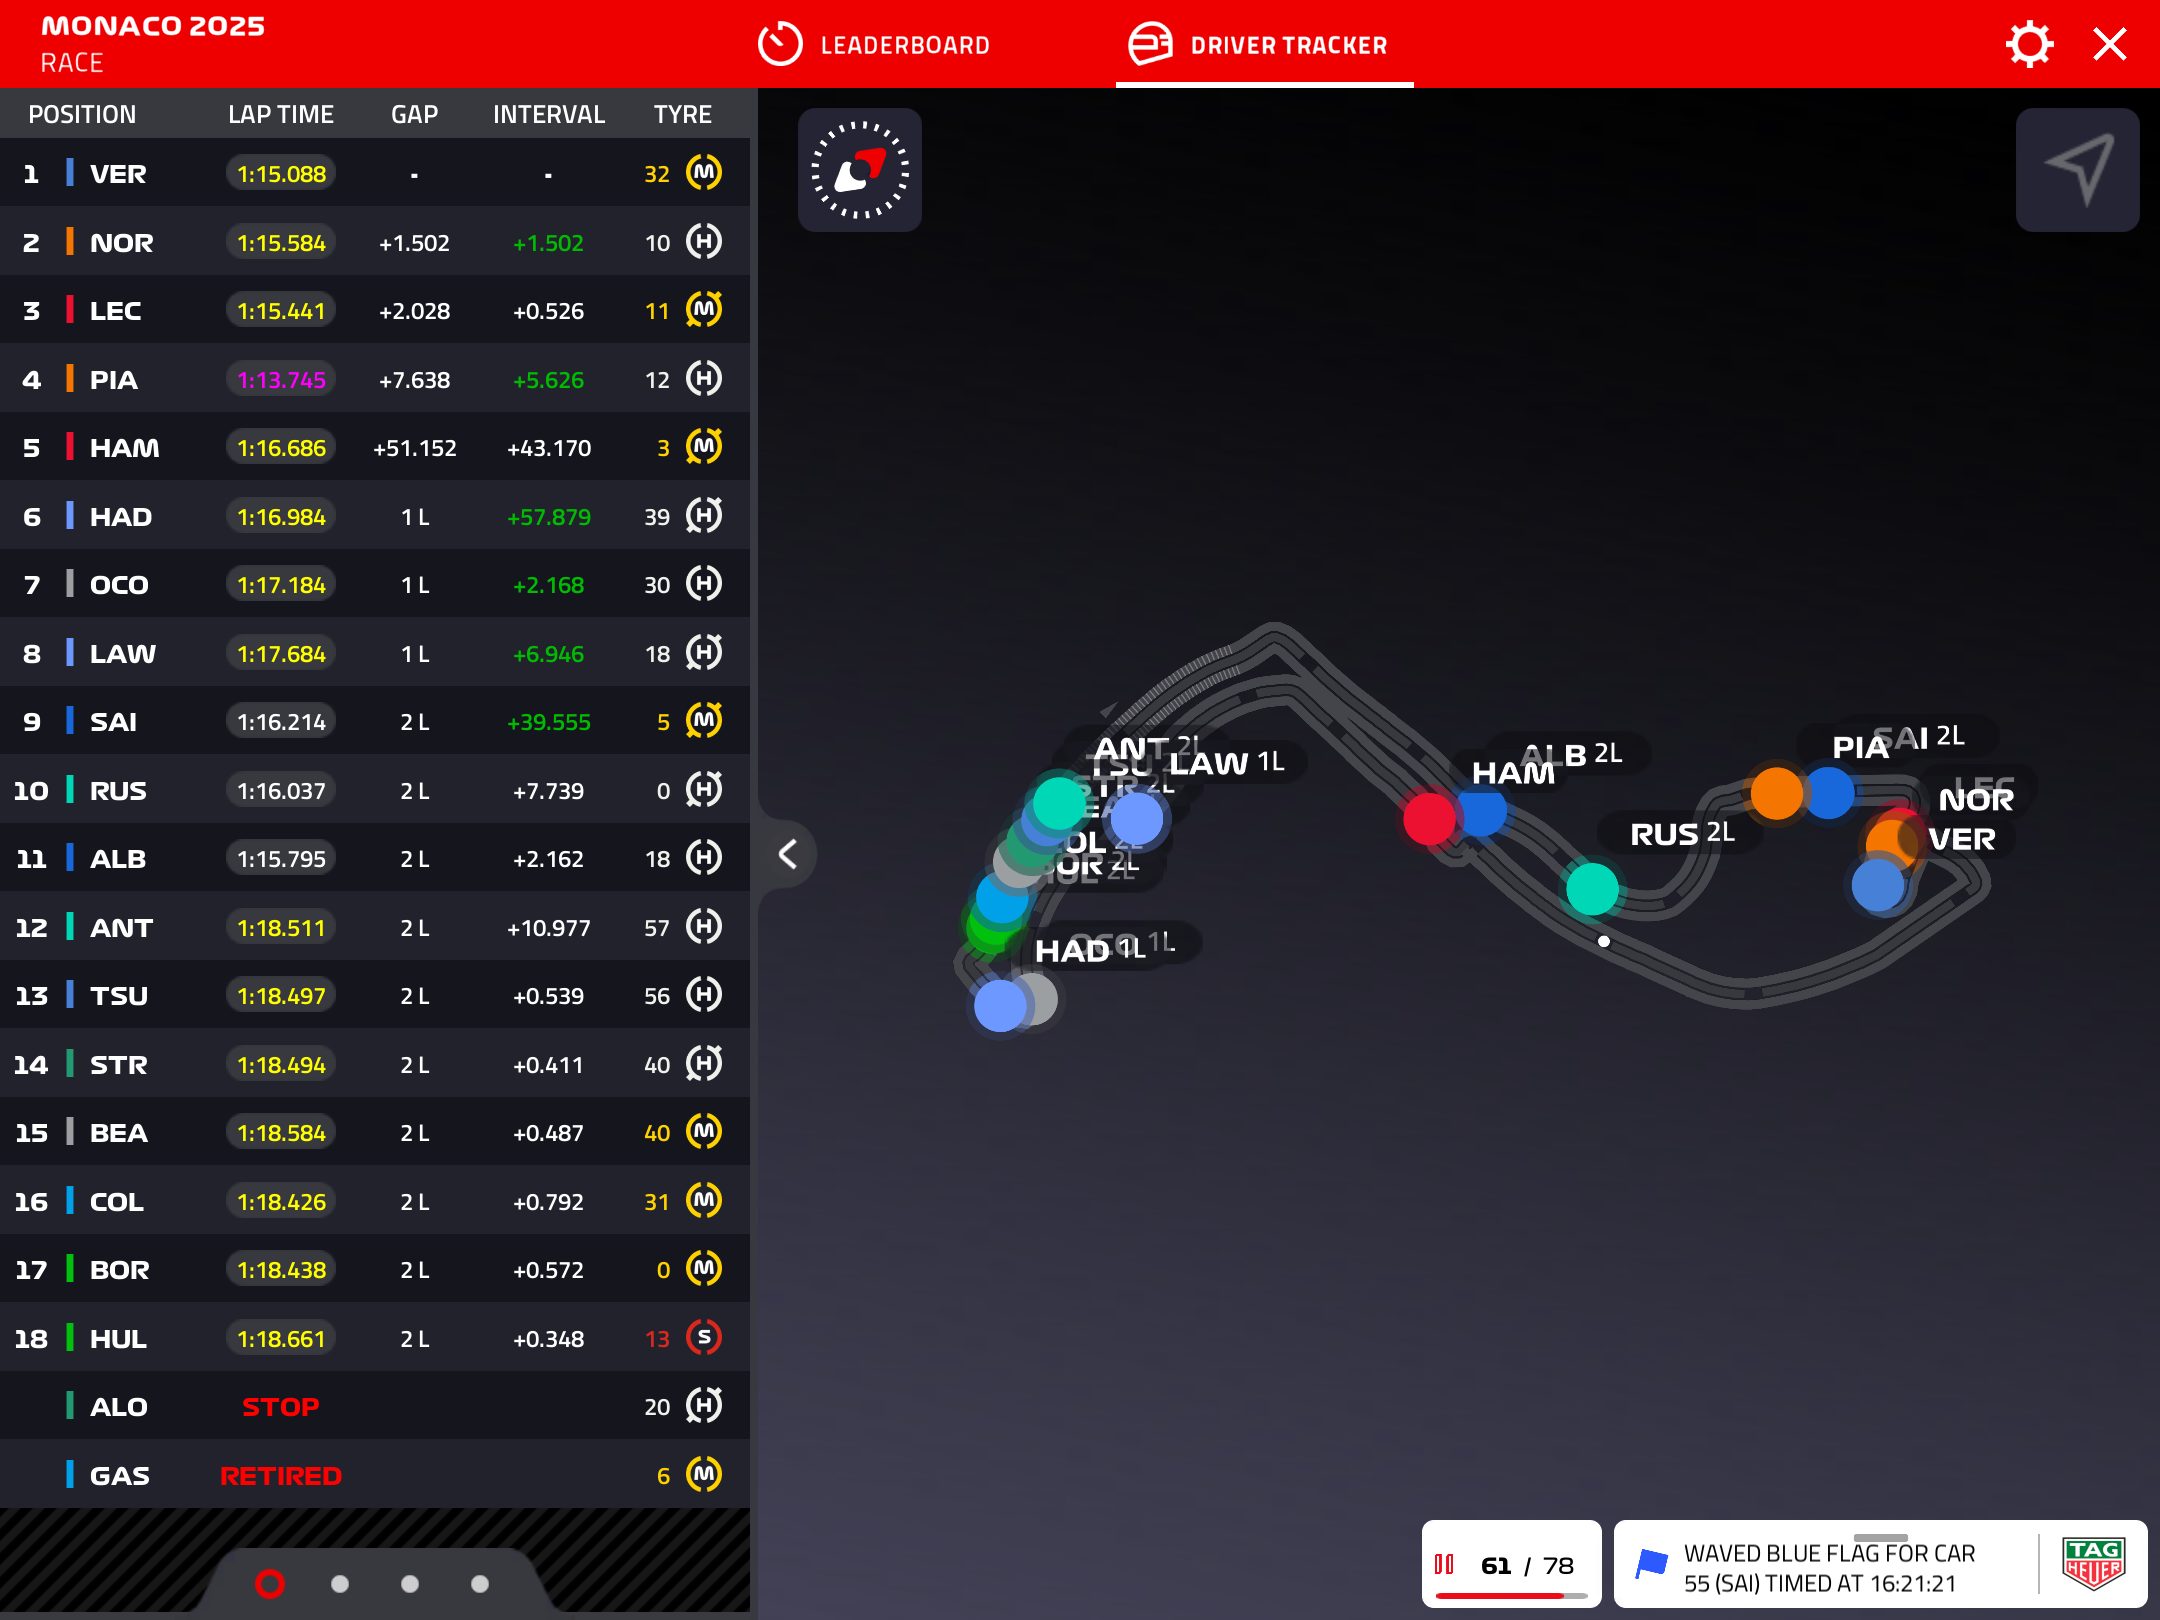Click the GAP column header
Image resolution: width=2160 pixels, height=1620 pixels.
coord(414,114)
